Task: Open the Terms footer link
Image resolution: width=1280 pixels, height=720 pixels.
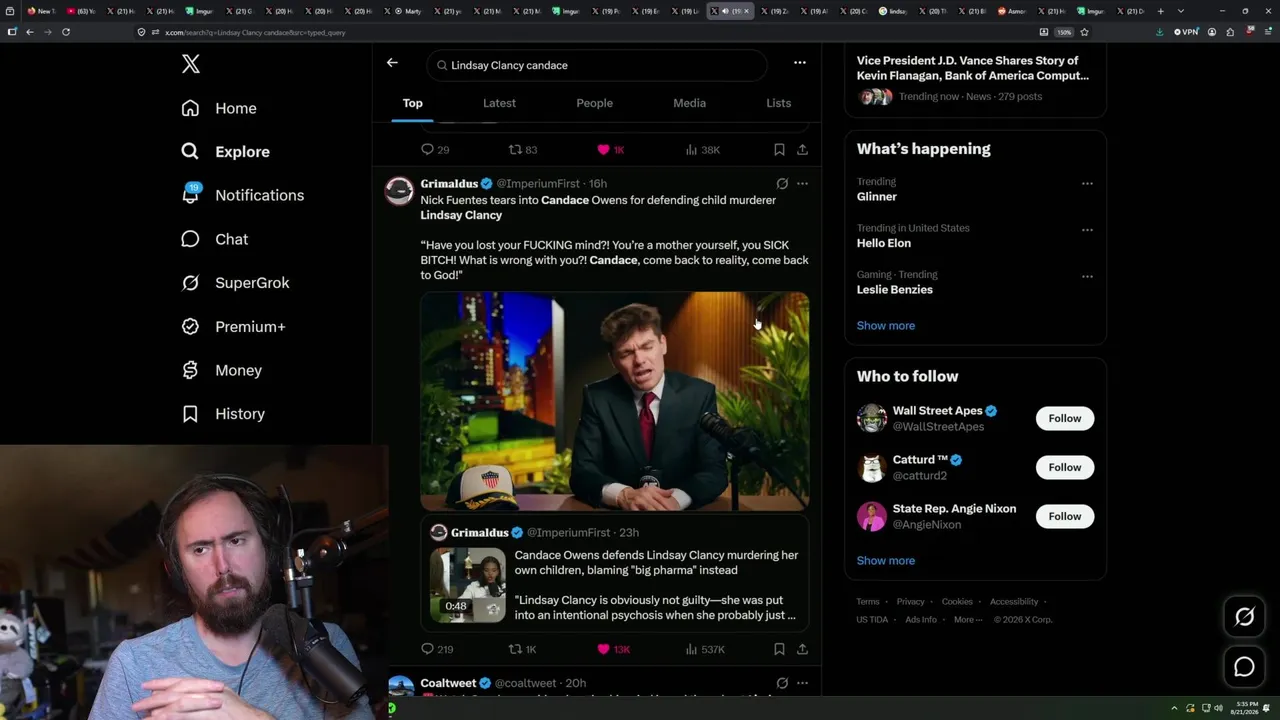Action: (x=868, y=602)
